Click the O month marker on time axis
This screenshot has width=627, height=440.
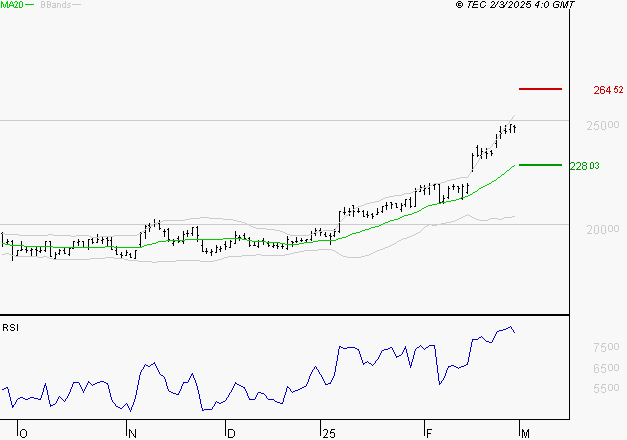(x=23, y=434)
